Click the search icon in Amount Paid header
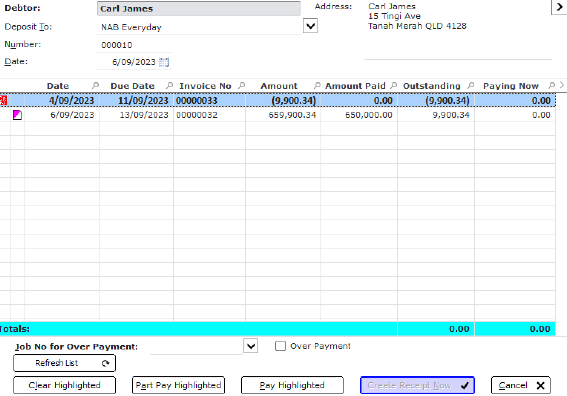Viewport: 567px width, 396px height. (393, 86)
